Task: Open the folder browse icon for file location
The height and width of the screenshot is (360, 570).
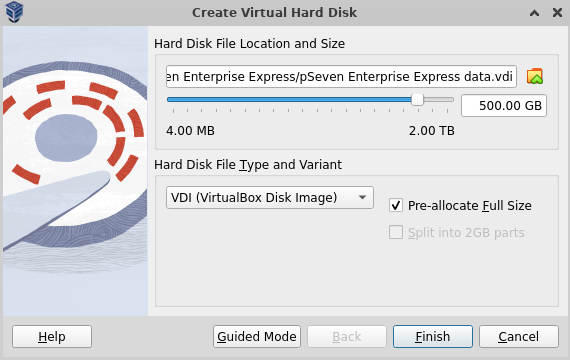Action: (535, 76)
